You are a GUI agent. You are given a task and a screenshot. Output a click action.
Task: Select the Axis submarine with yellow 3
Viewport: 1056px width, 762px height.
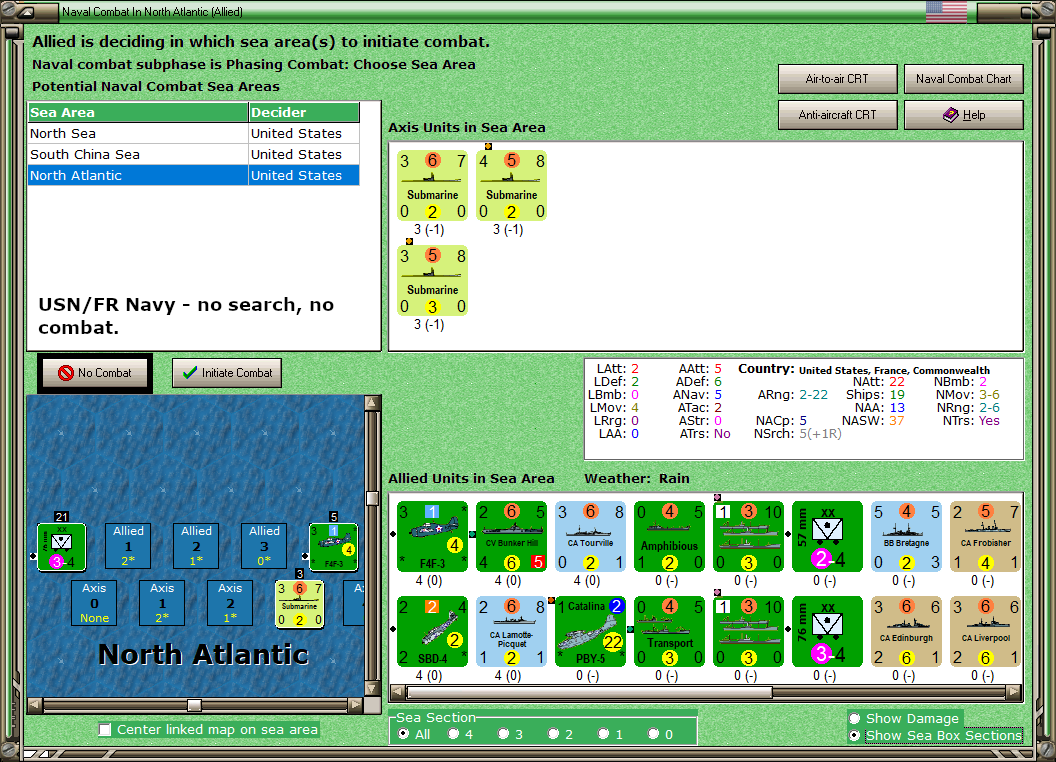(432, 280)
